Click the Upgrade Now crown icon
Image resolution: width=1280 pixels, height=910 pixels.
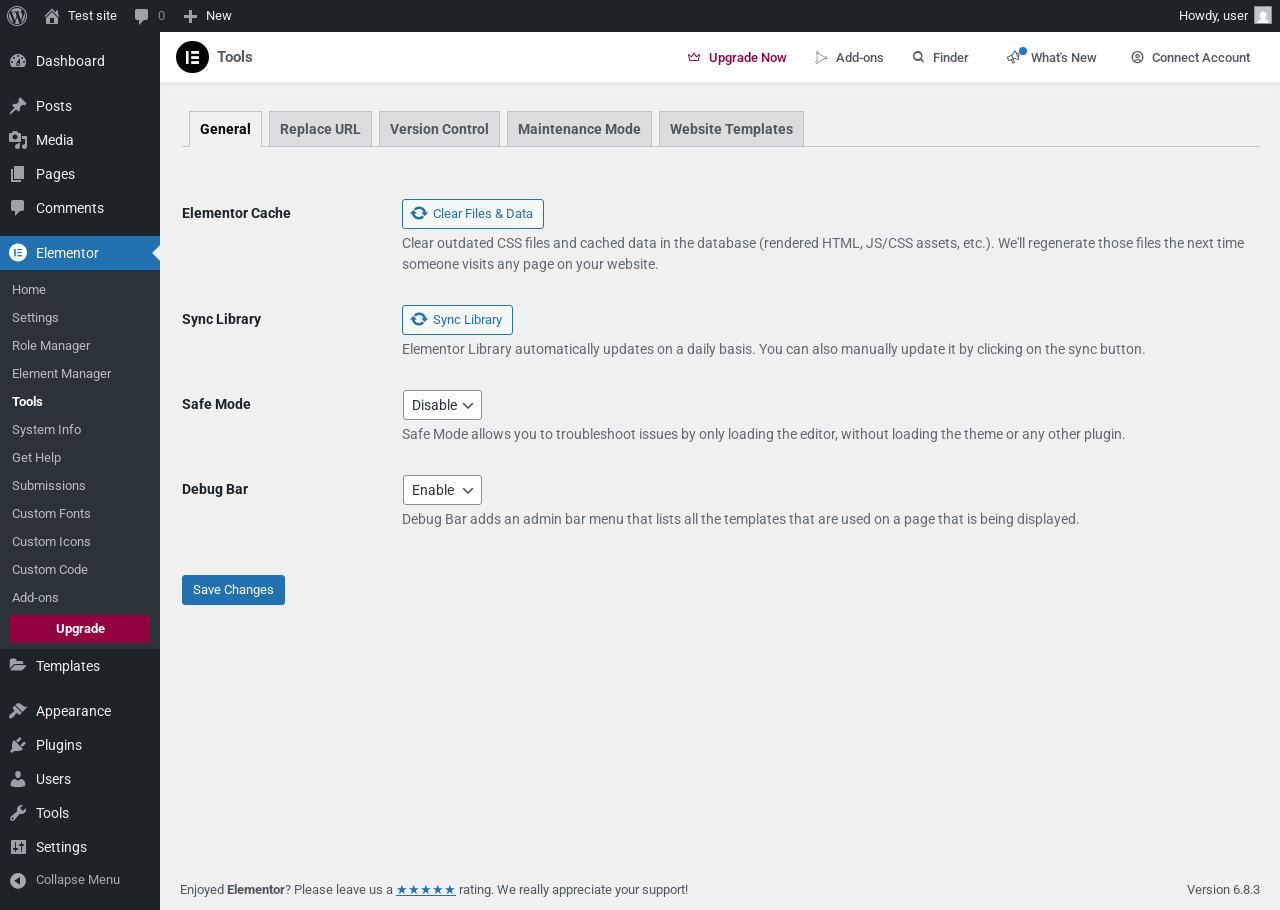[694, 57]
